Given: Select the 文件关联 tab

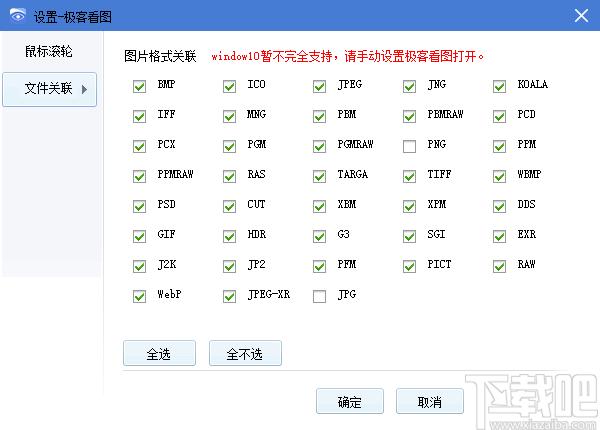Looking at the screenshot, I should 49,89.
